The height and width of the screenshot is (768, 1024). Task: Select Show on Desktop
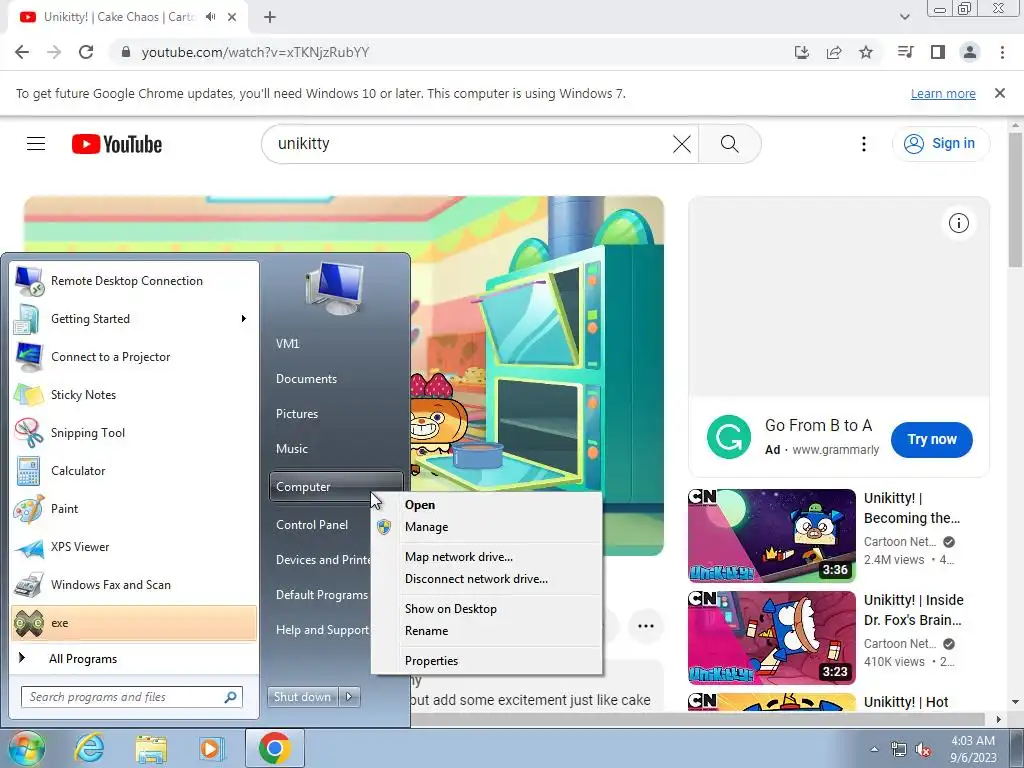[486, 609]
